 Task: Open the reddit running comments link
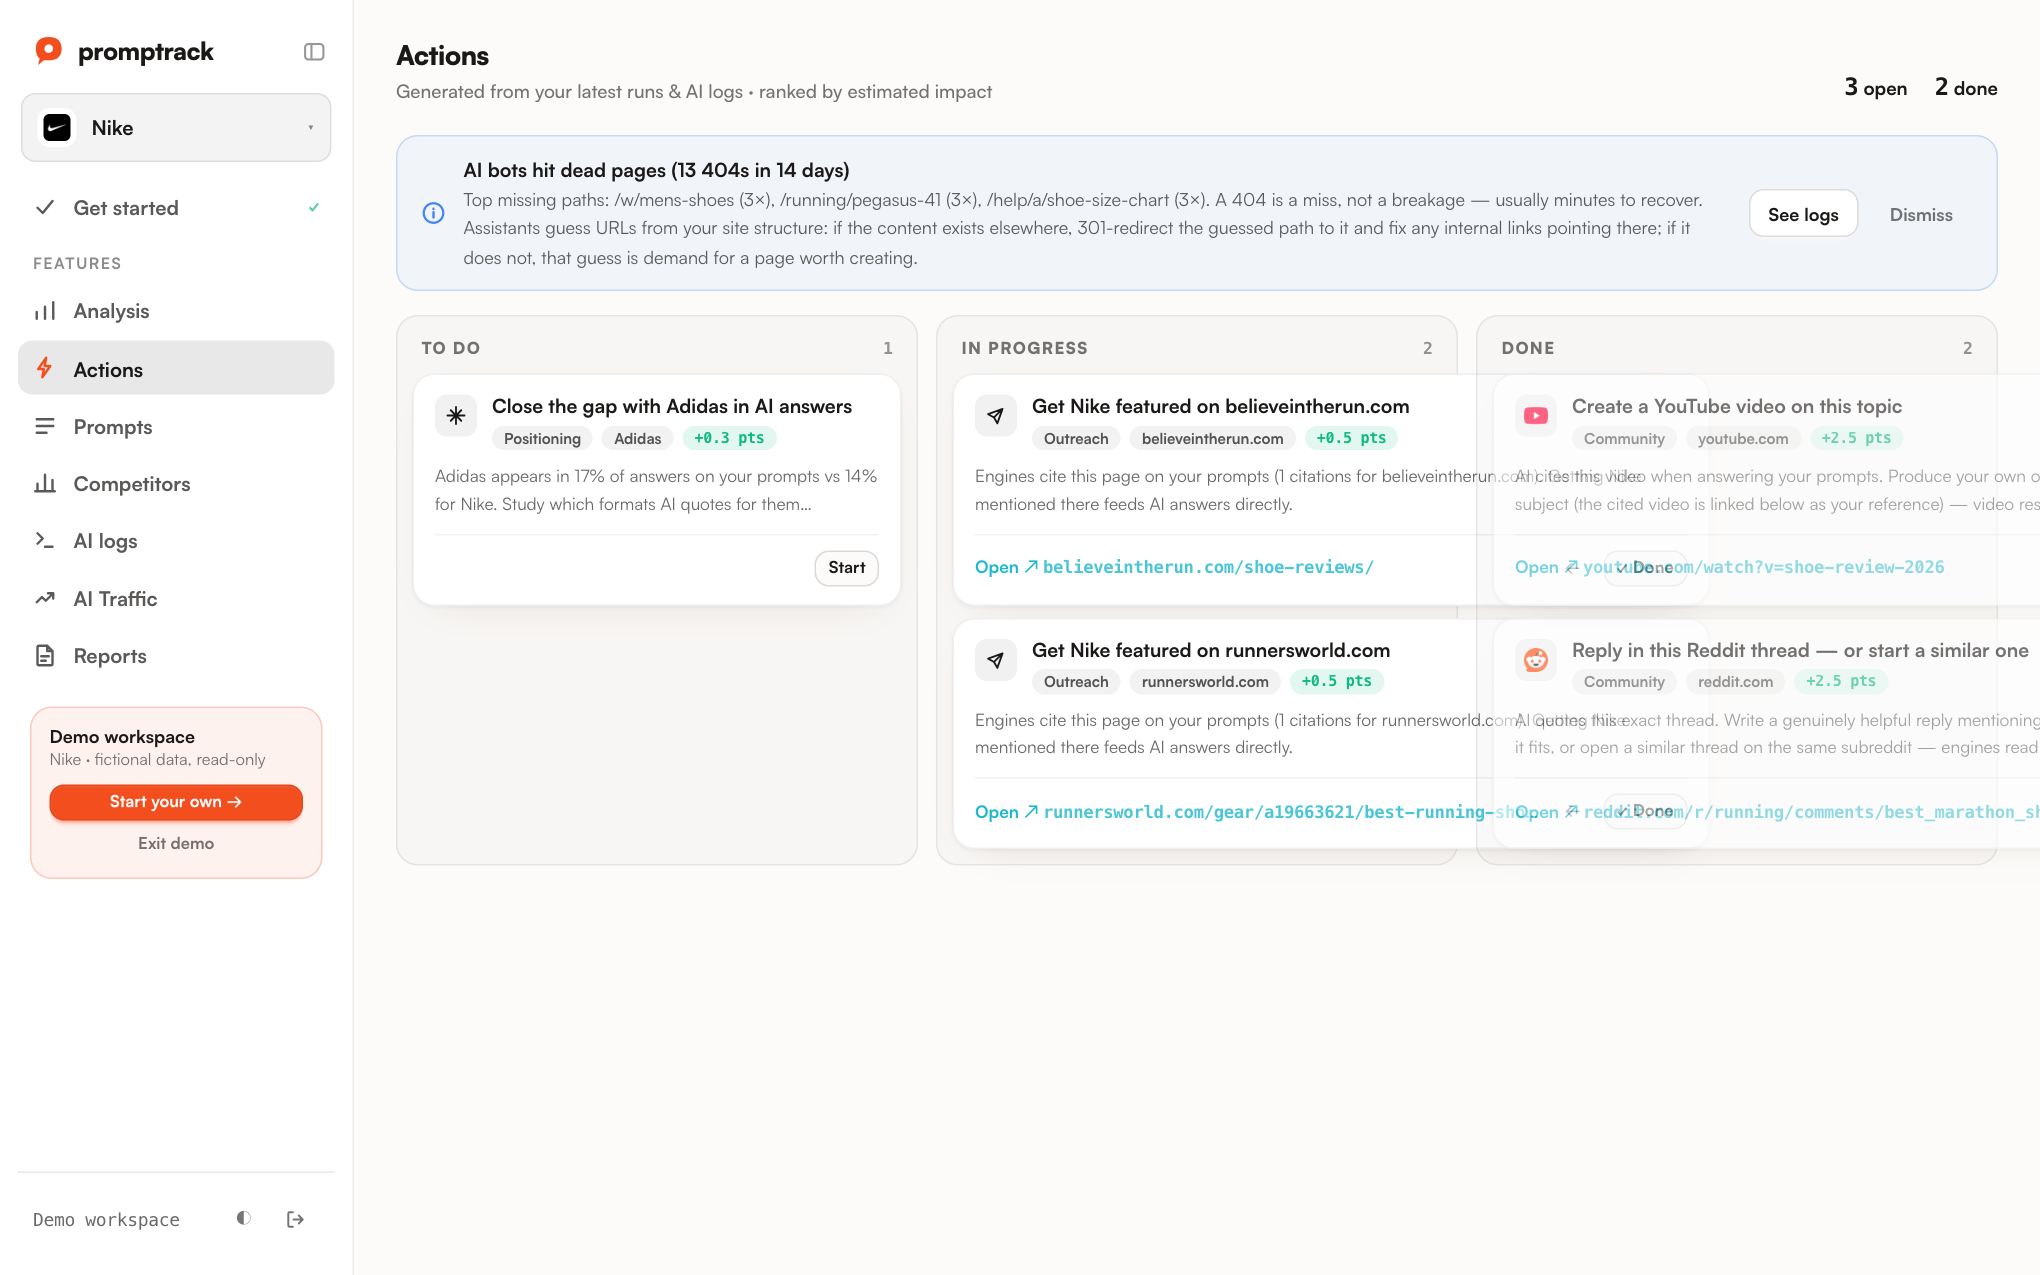pos(1776,812)
